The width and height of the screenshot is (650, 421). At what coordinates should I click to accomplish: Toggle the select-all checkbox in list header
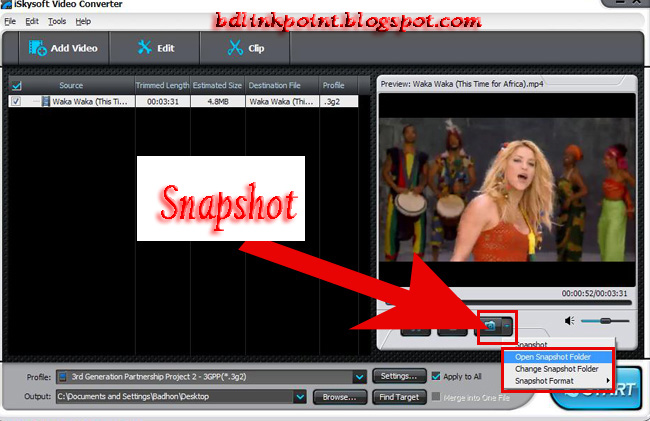pos(17,86)
